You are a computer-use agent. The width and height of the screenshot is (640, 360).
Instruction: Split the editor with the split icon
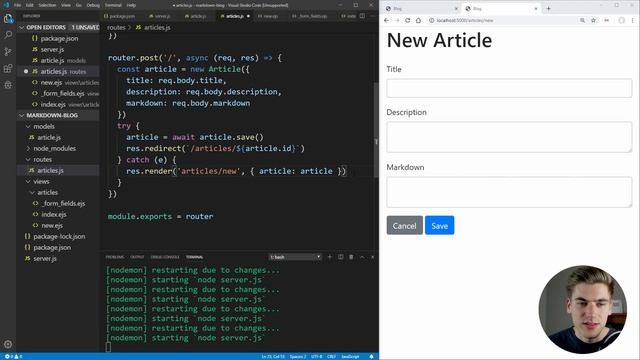click(x=362, y=16)
